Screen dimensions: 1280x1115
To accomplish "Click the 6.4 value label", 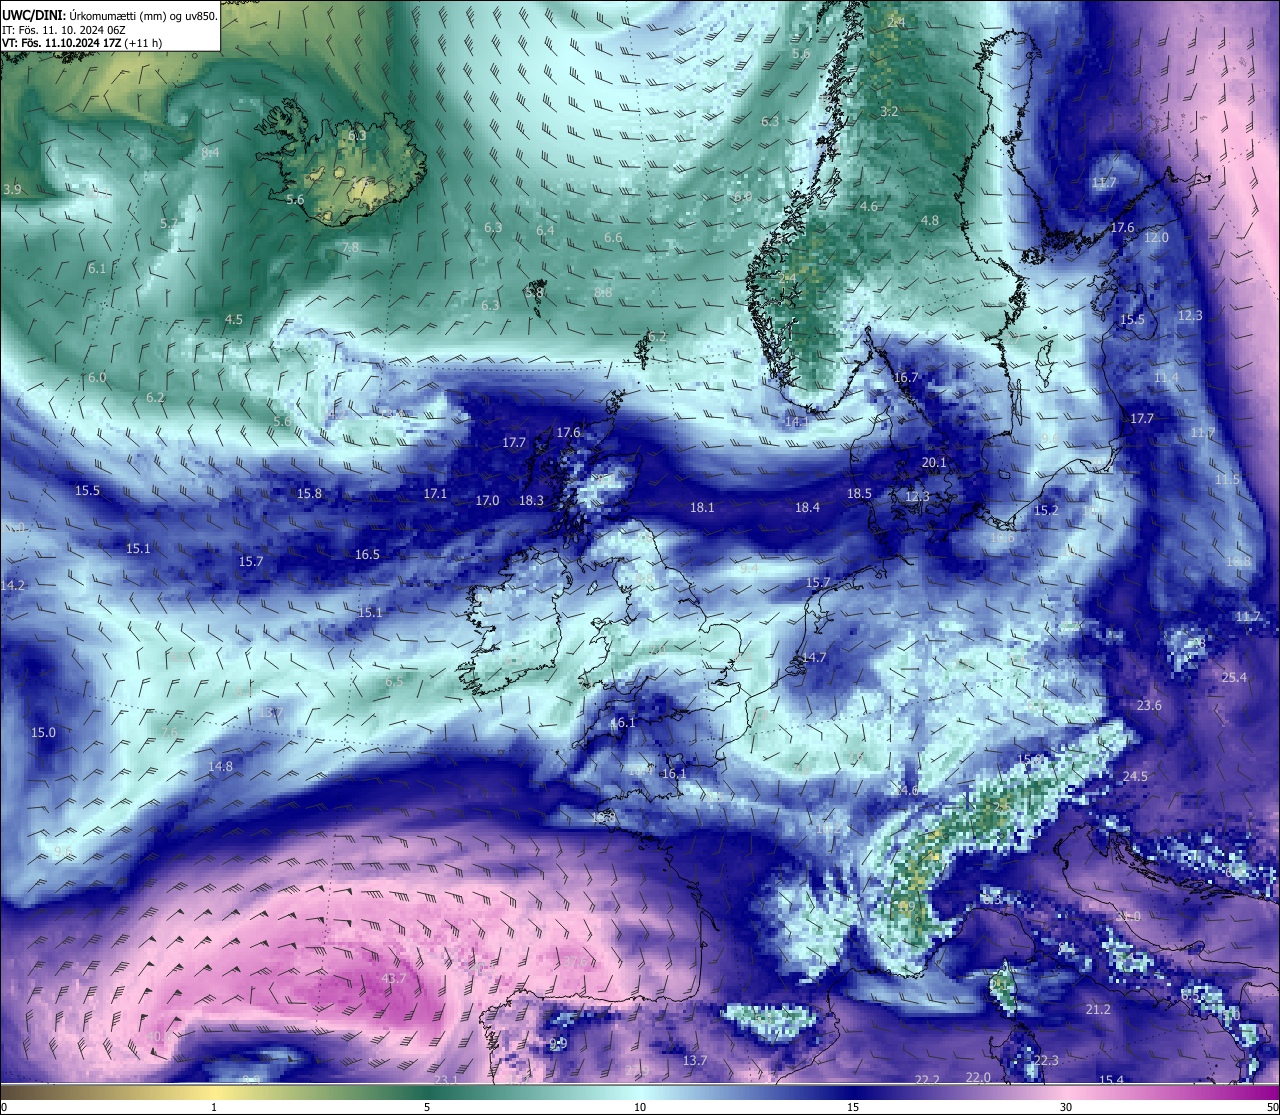I will point(544,230).
